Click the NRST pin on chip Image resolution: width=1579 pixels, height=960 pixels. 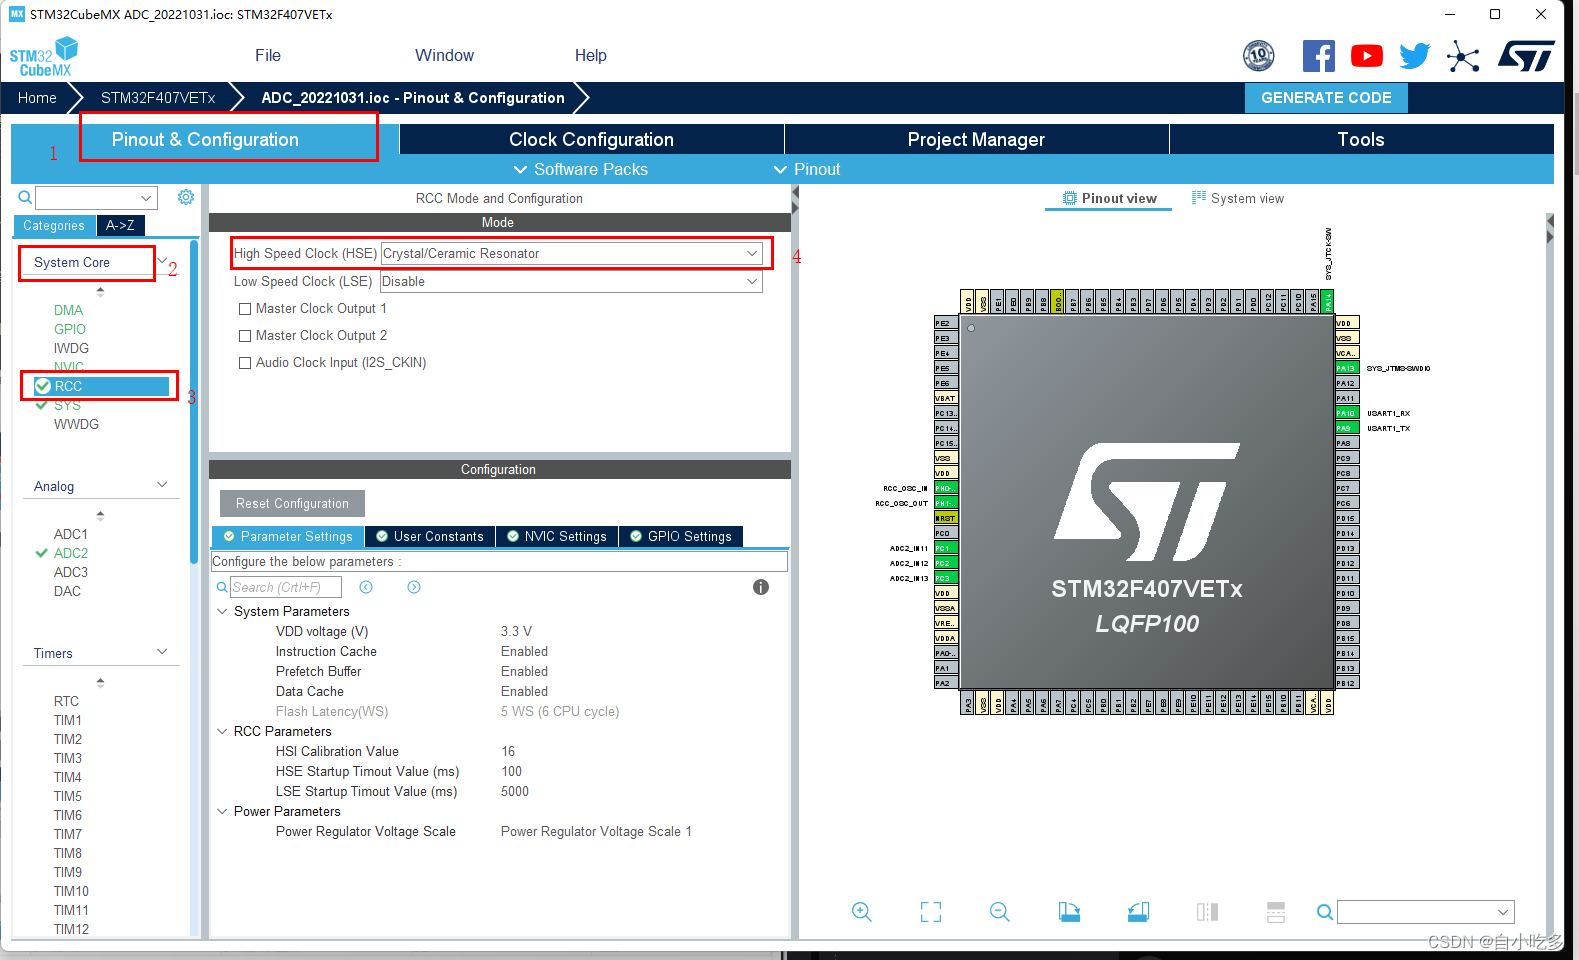click(946, 518)
